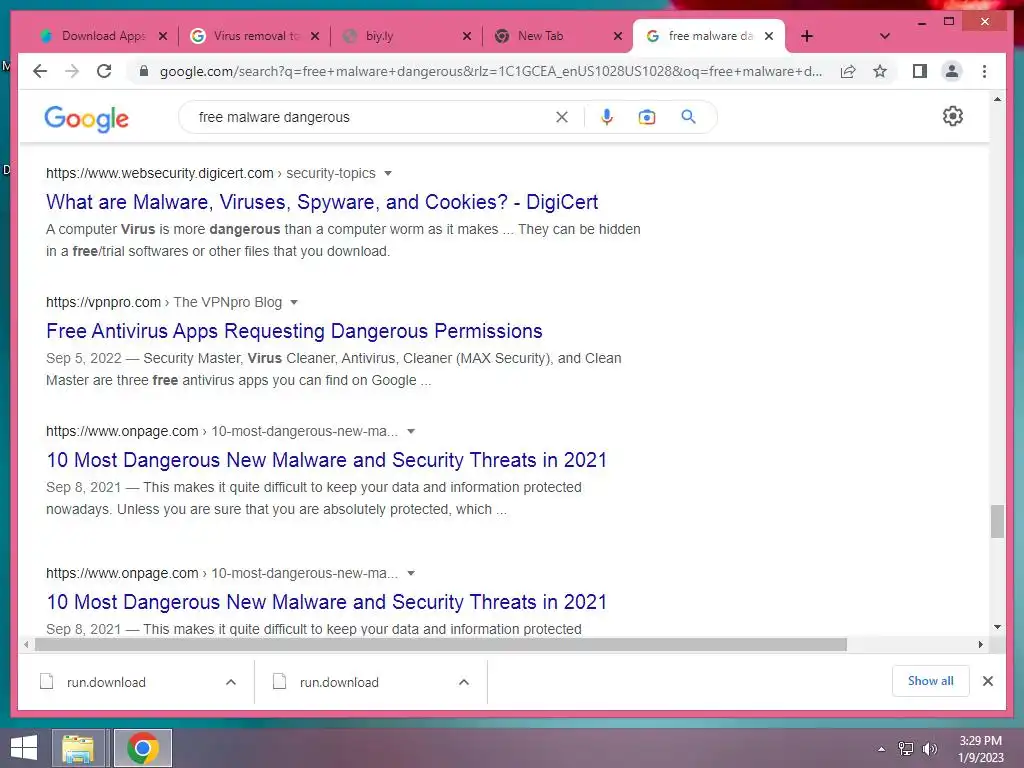Open Free Antivirus Apps Requesting Dangerous Permissions
Image resolution: width=1024 pixels, height=768 pixels.
tap(294, 331)
